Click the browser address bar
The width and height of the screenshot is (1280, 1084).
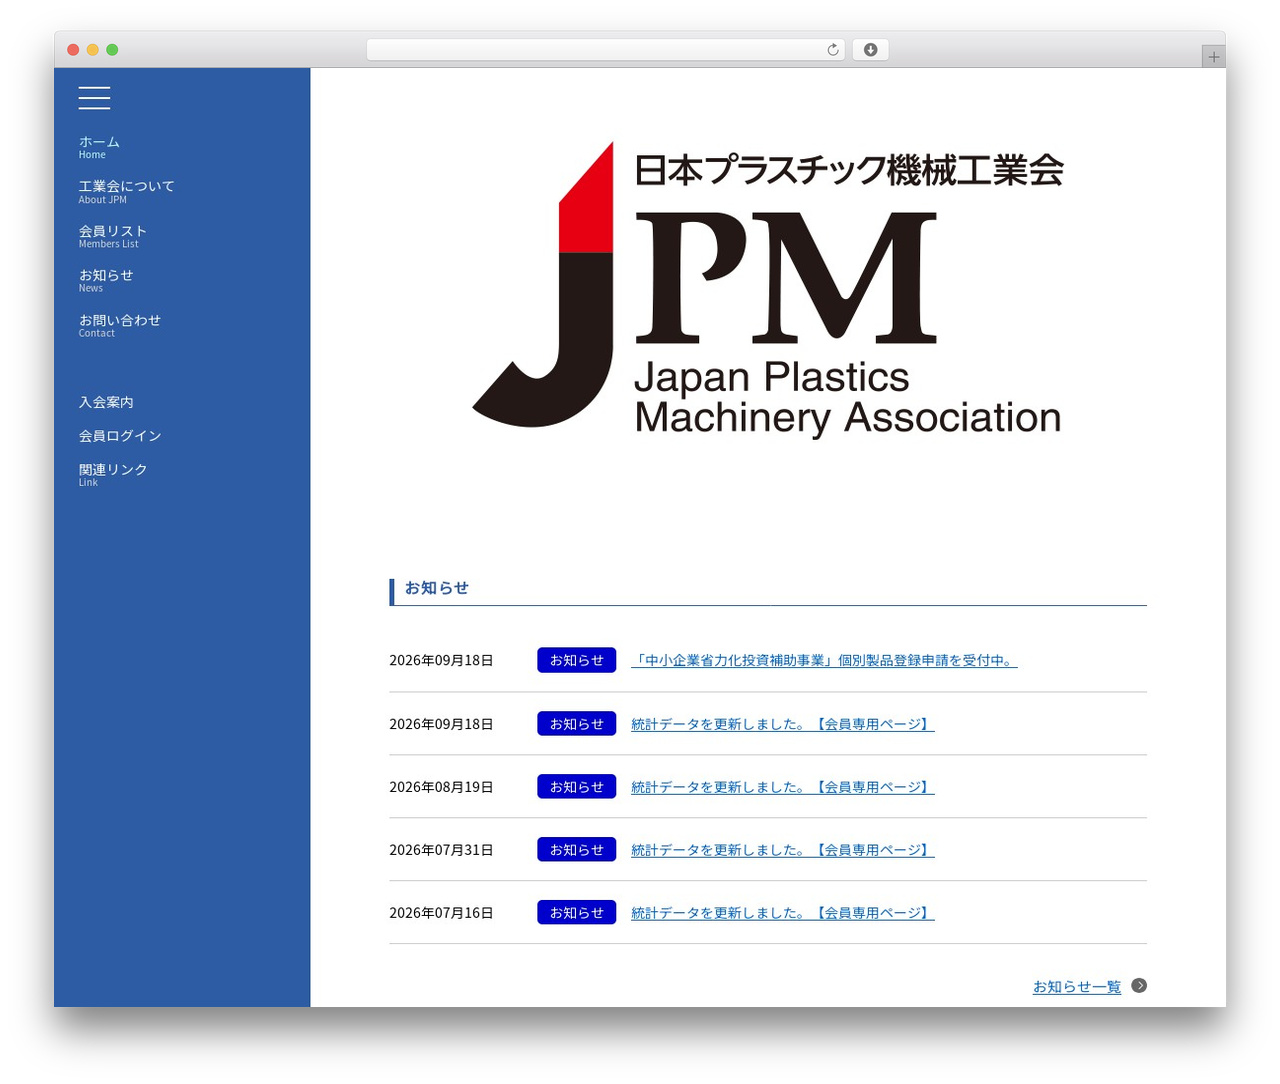[605, 50]
